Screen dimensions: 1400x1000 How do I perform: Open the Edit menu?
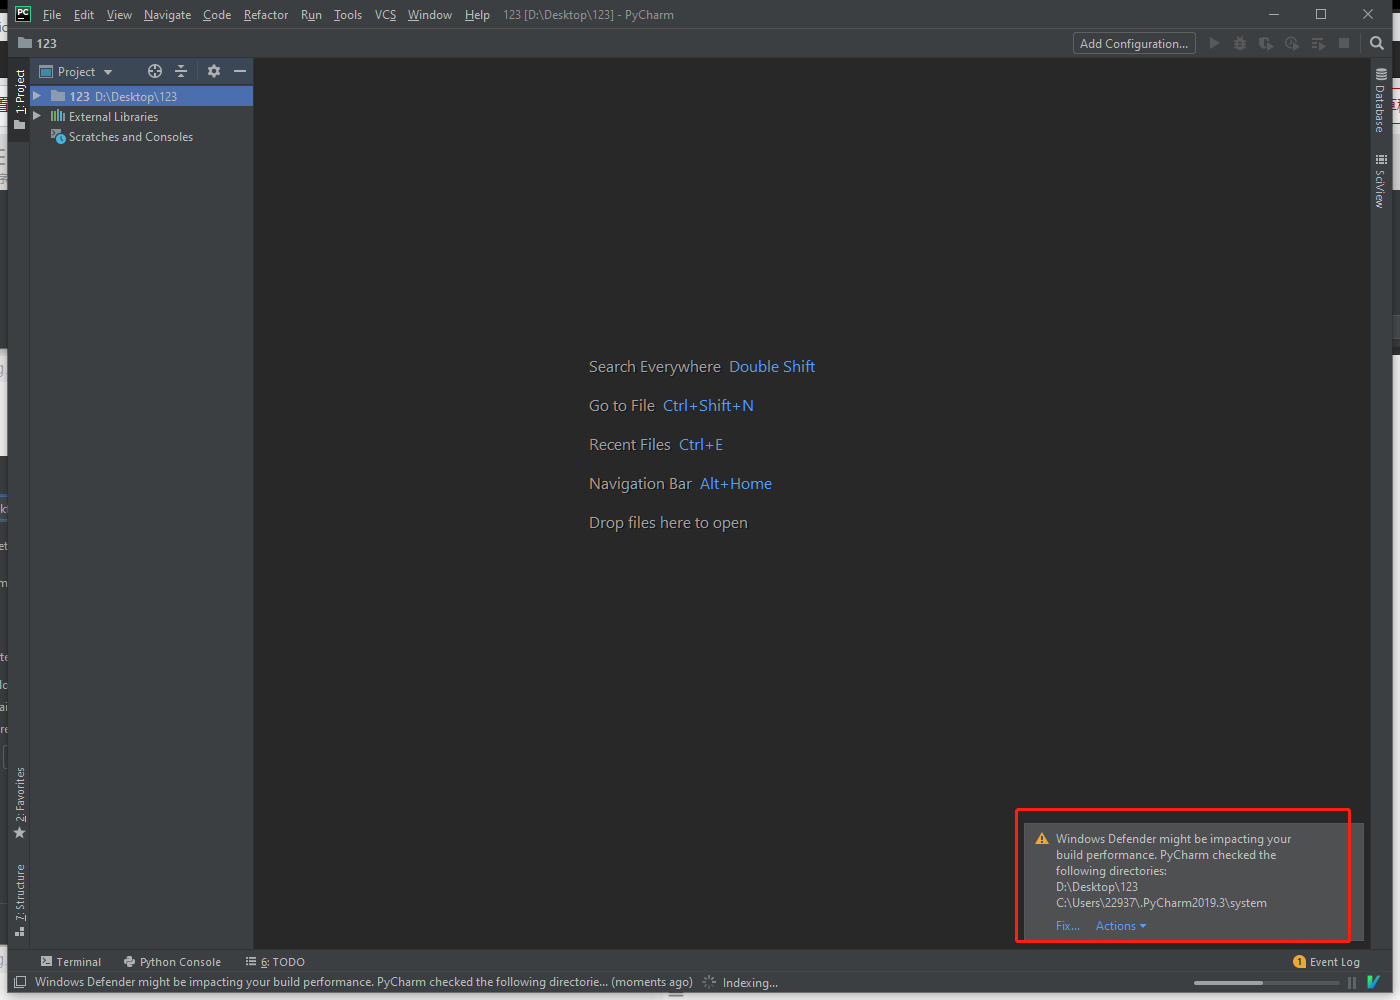[84, 15]
